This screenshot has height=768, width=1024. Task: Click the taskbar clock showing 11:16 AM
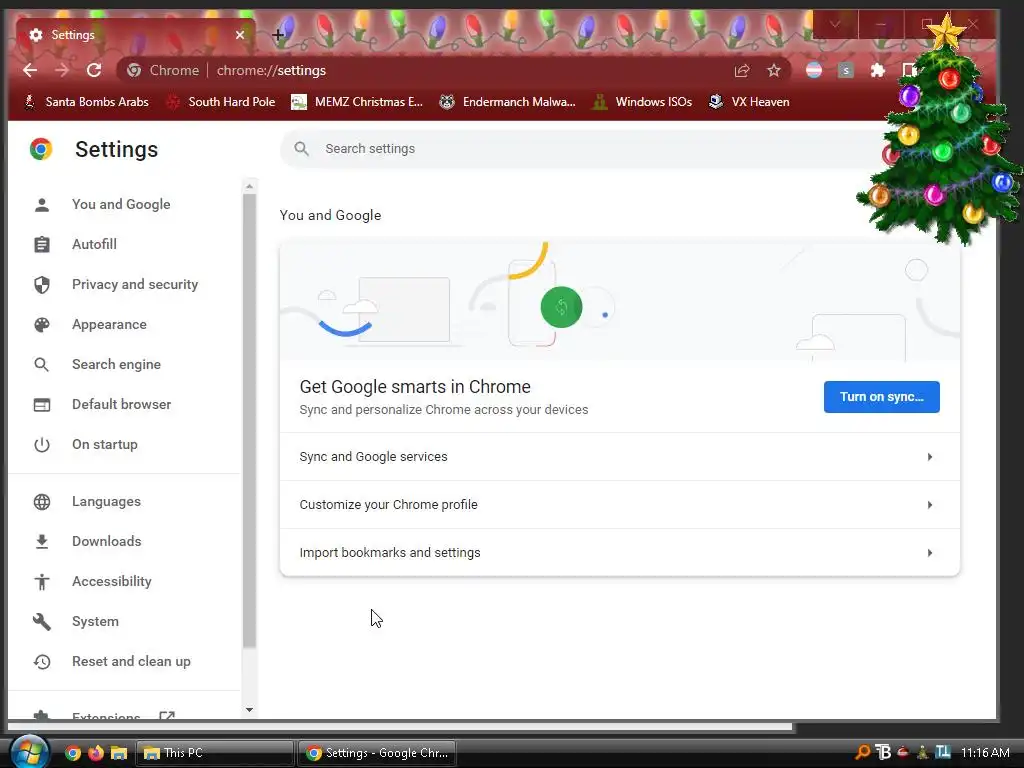click(x=985, y=753)
